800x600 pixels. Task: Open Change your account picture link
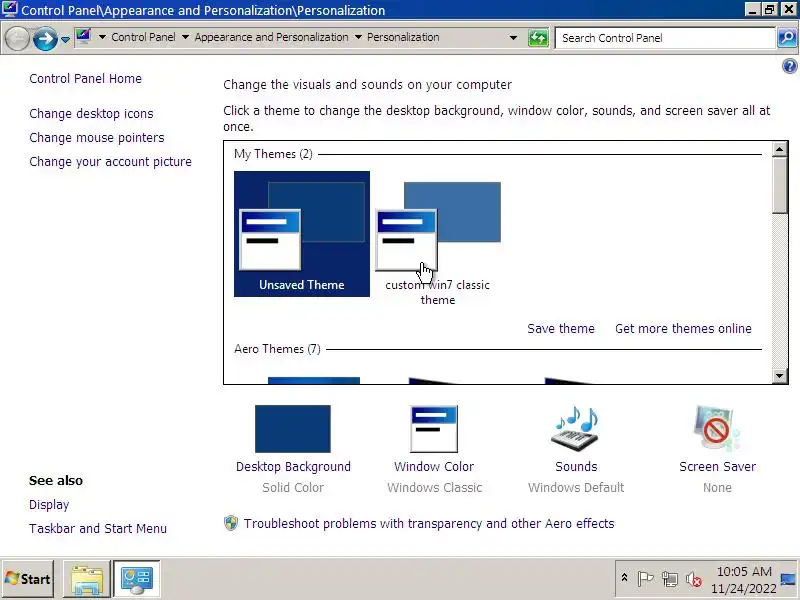click(111, 162)
